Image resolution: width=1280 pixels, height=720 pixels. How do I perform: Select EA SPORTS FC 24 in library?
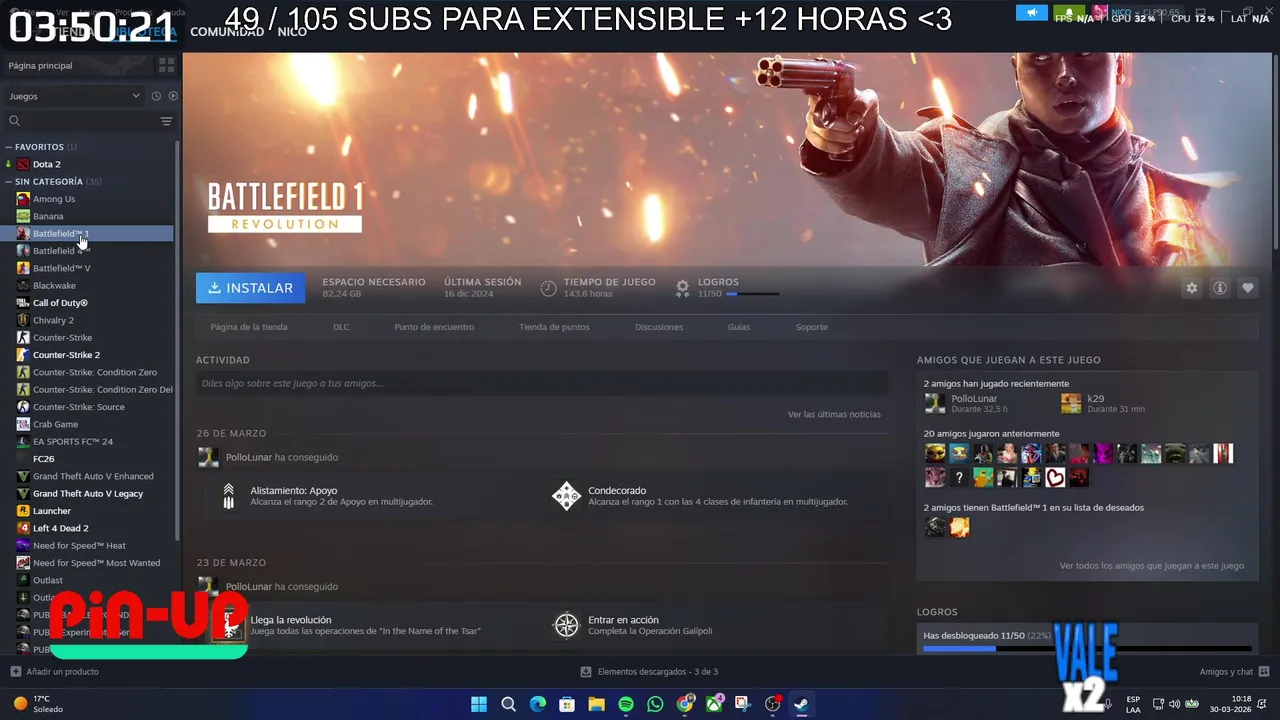click(88, 441)
